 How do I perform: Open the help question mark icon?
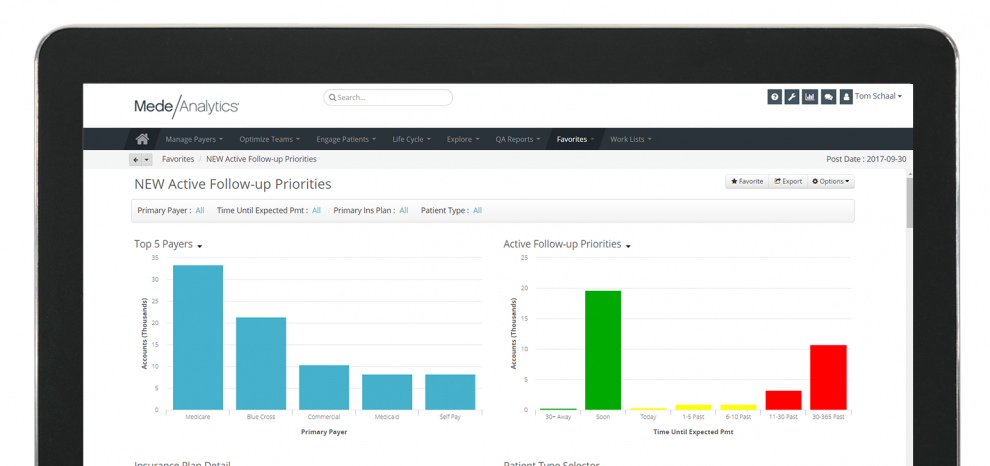pyautogui.click(x=775, y=97)
